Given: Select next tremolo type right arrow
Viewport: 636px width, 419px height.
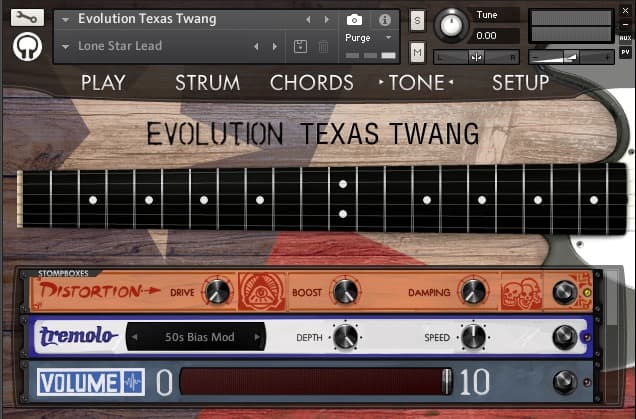Looking at the screenshot, I should (x=257, y=337).
